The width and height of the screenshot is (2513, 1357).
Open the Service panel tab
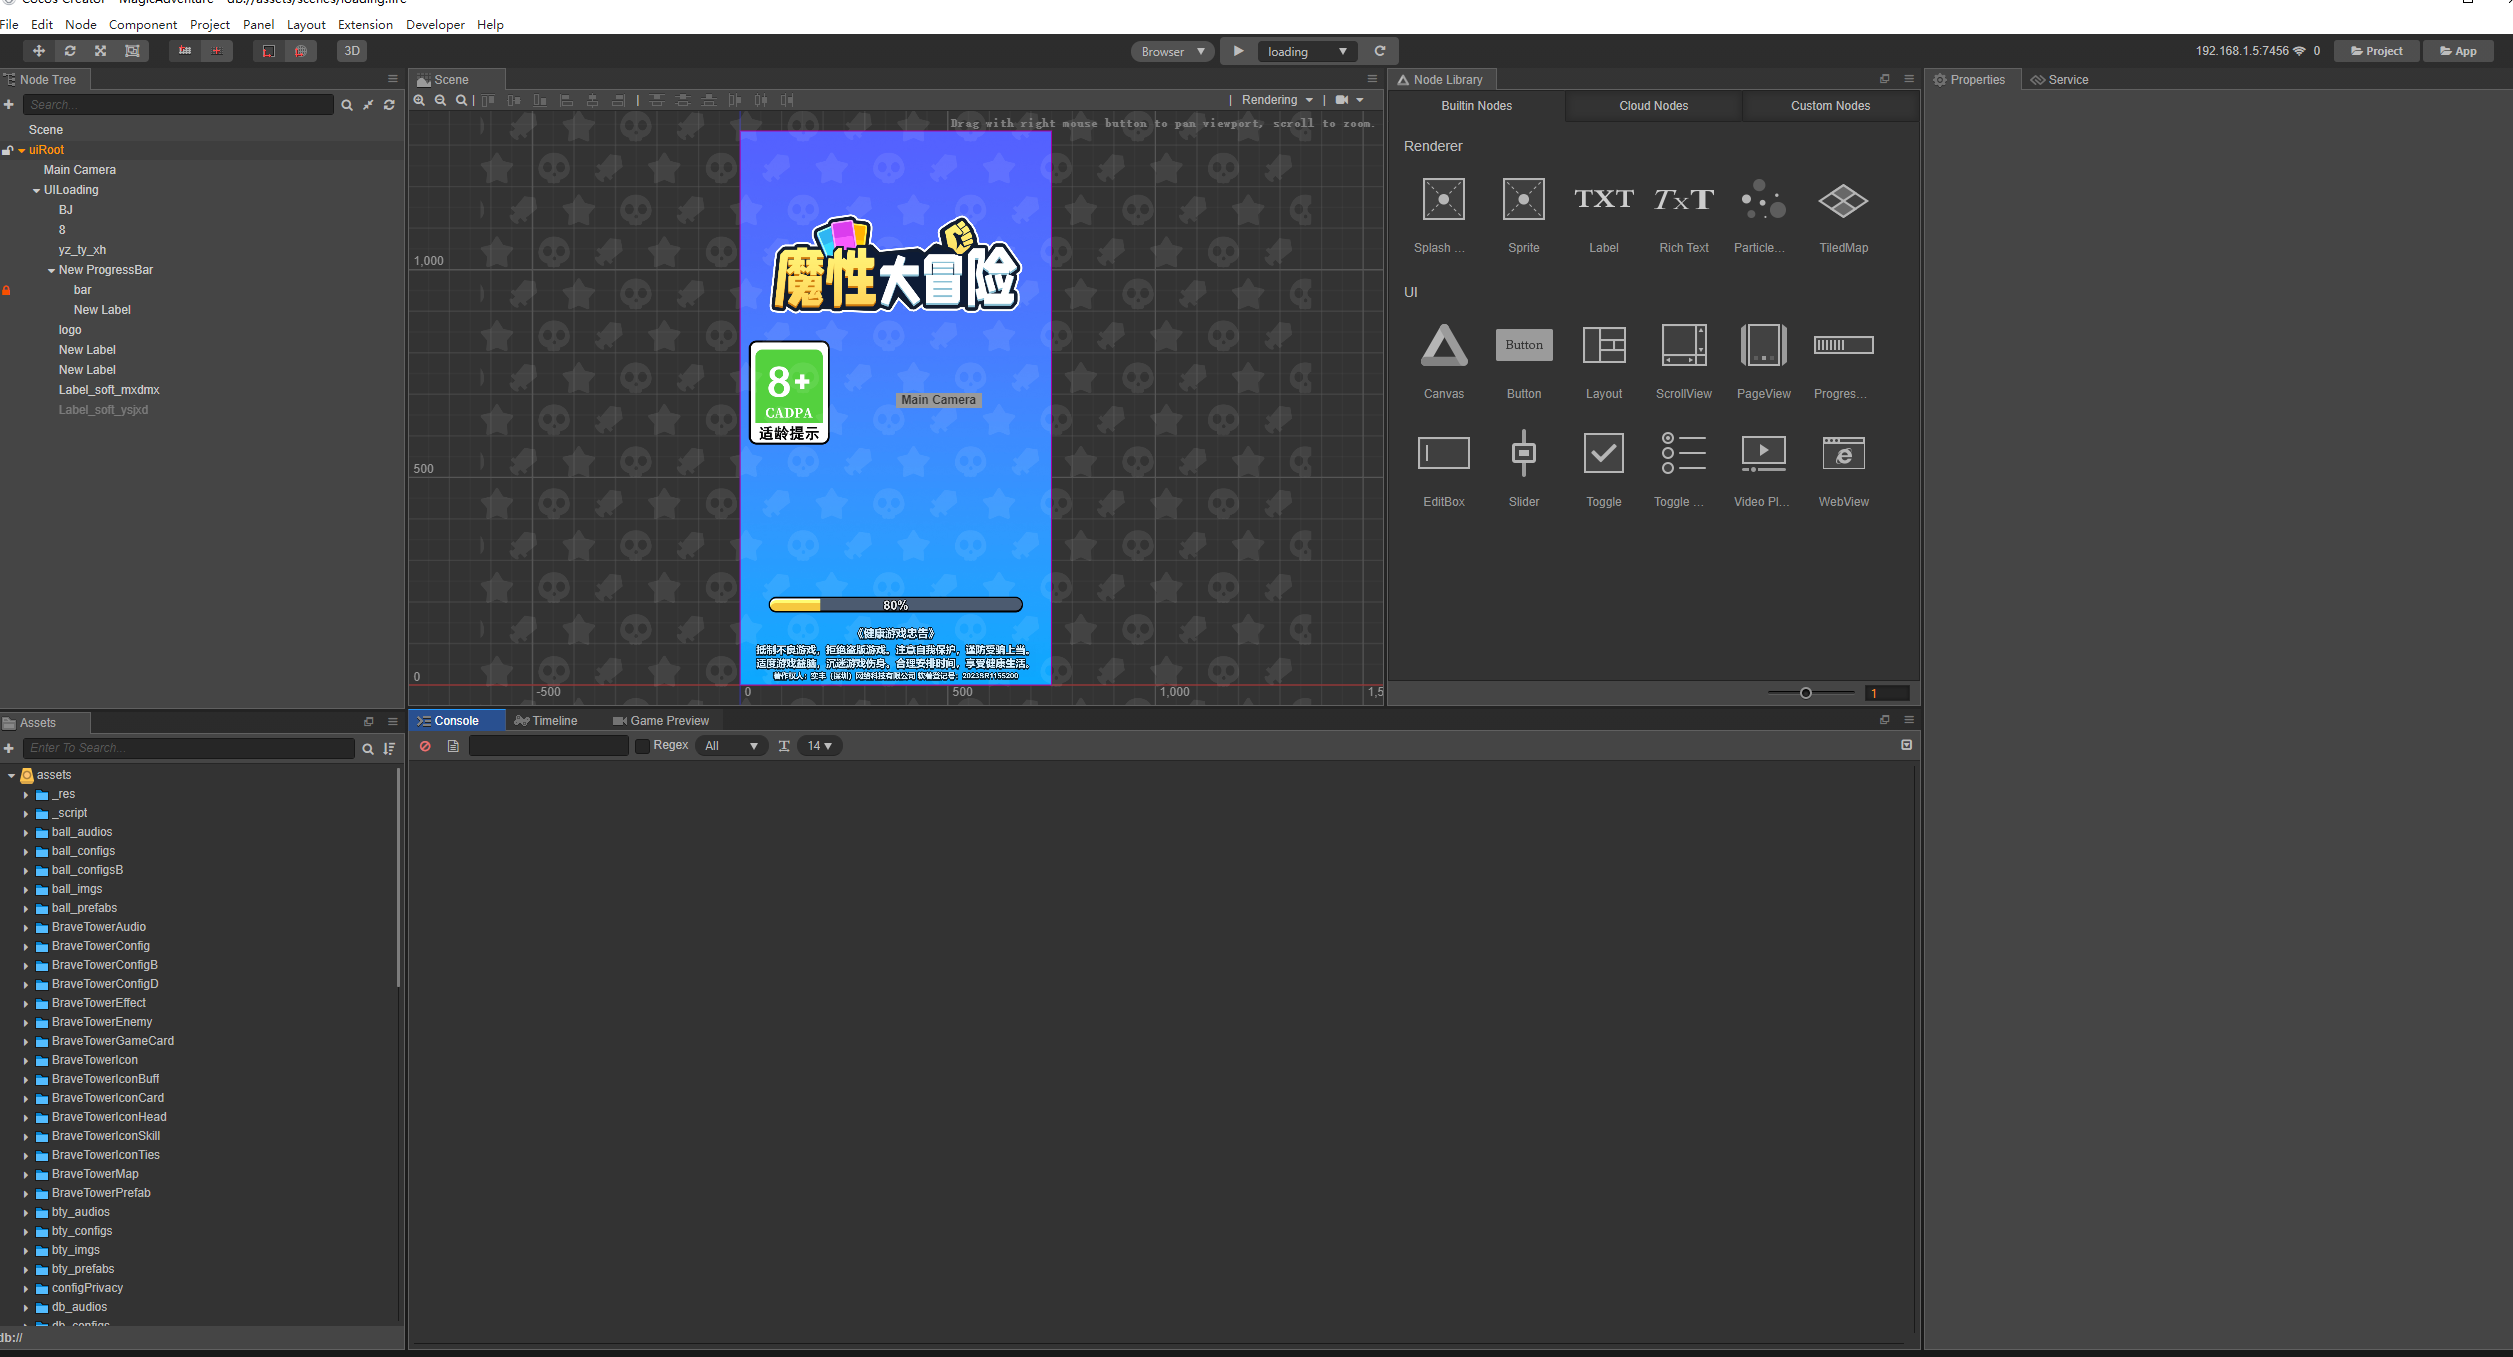(2058, 80)
